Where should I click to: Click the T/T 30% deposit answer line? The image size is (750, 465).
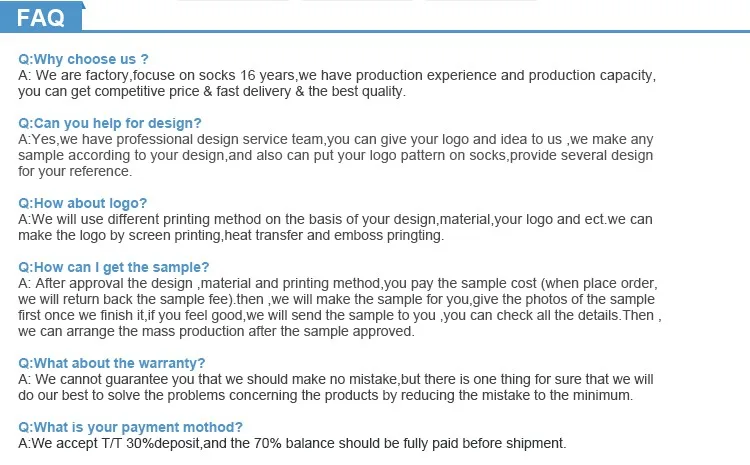[x=292, y=443]
